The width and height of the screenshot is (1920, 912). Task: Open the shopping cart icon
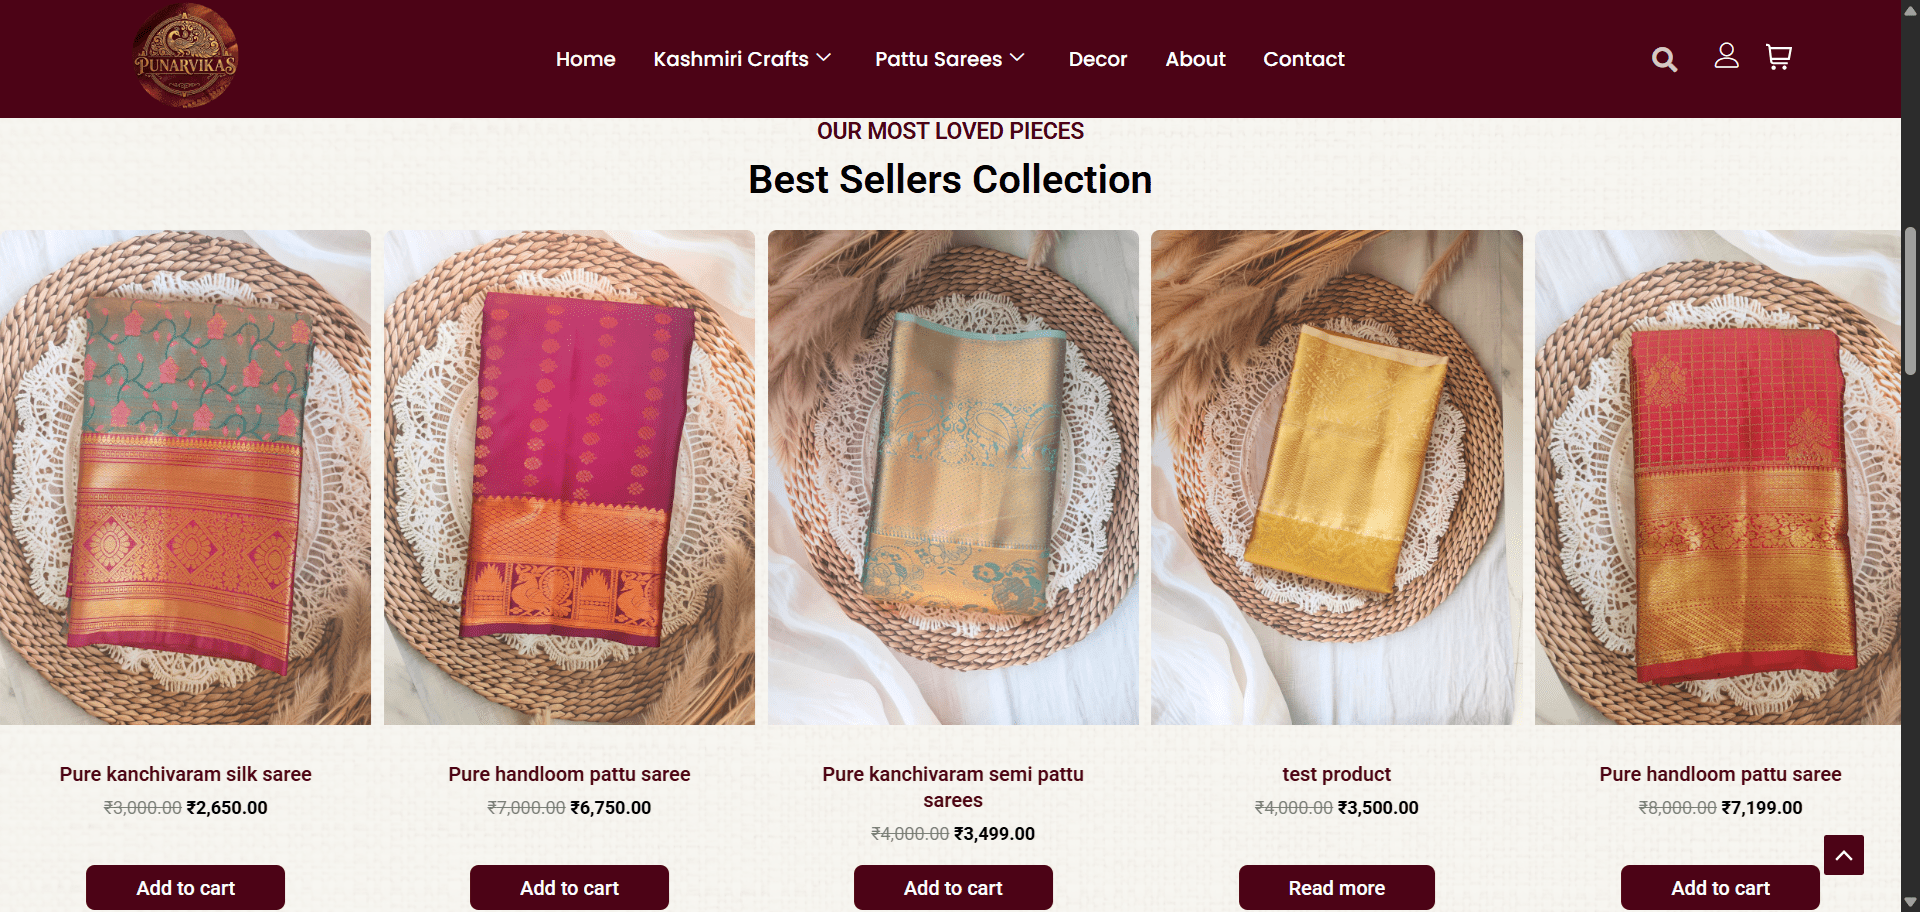(1778, 57)
